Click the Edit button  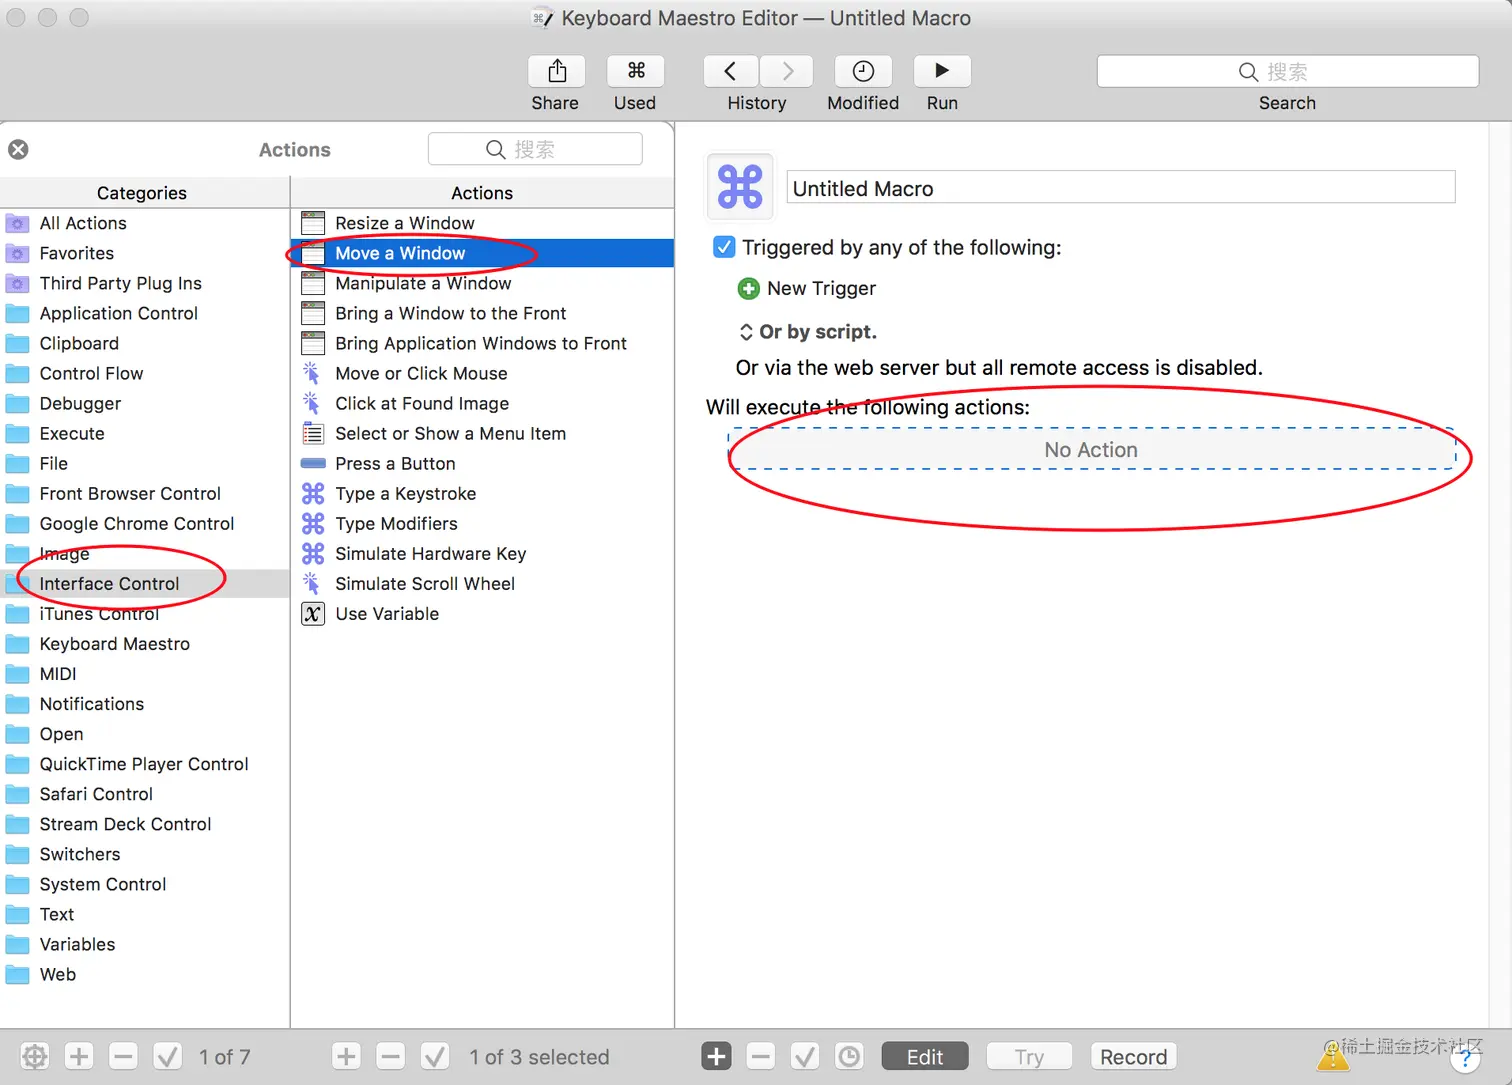coord(925,1056)
